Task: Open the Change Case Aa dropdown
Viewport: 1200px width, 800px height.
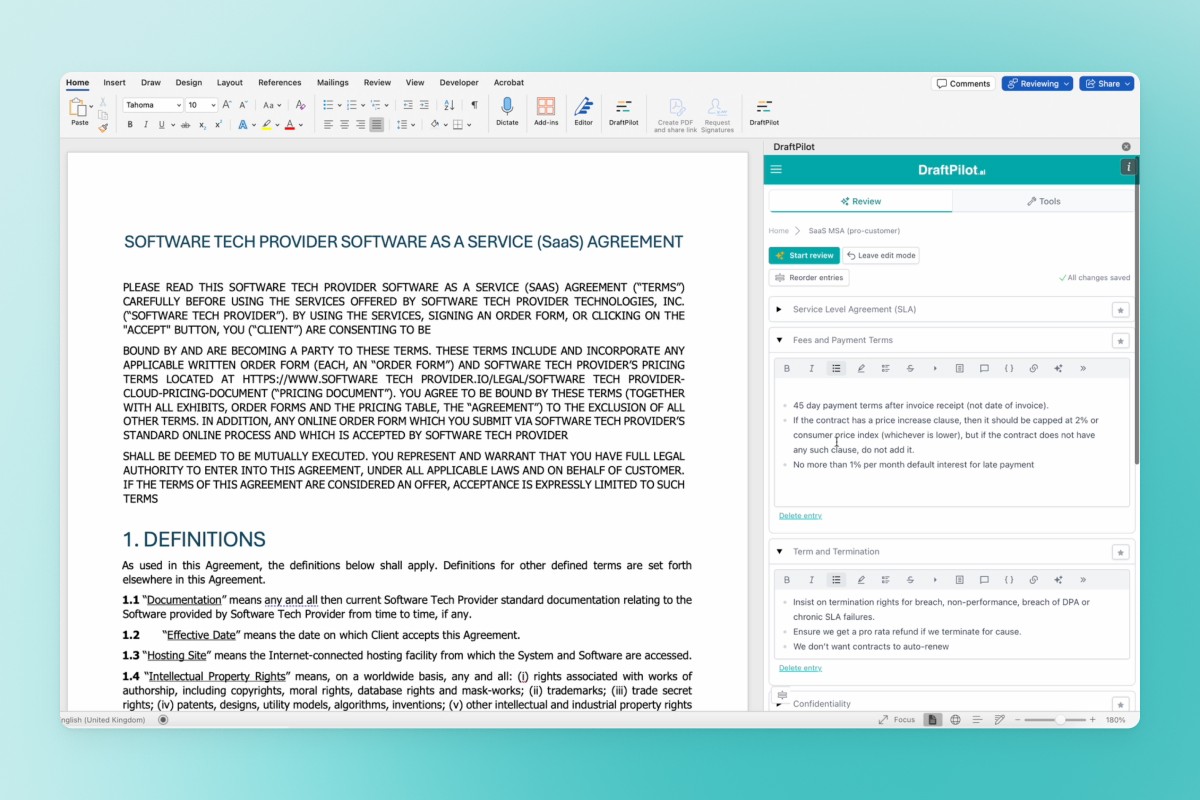Action: point(273,105)
